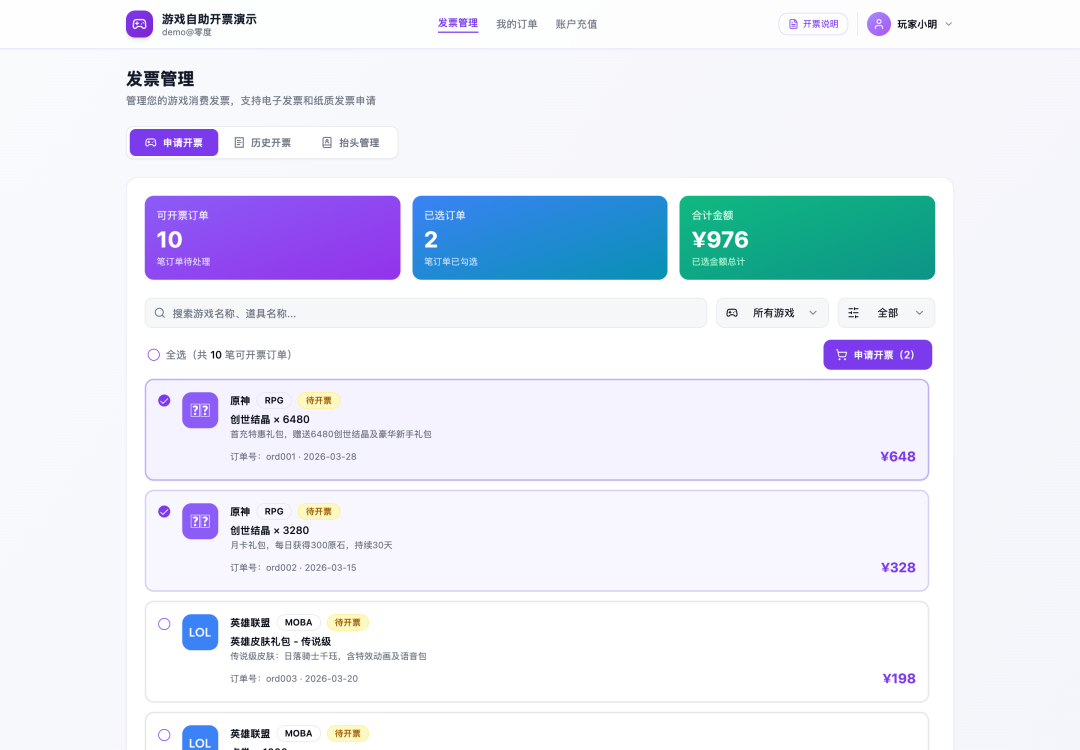Click the document icon in 开票说明 button
Viewport: 1080px width, 750px height.
[793, 24]
